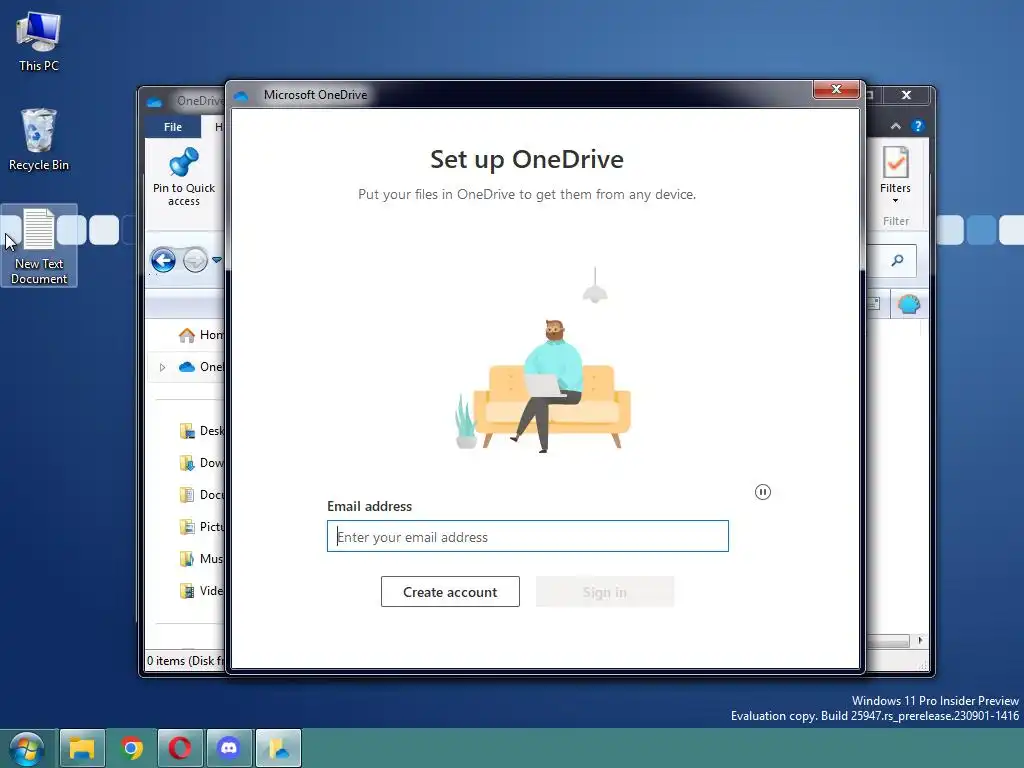The image size is (1024, 768).
Task: Click the forward navigation arrow in Explorer
Action: coord(195,261)
